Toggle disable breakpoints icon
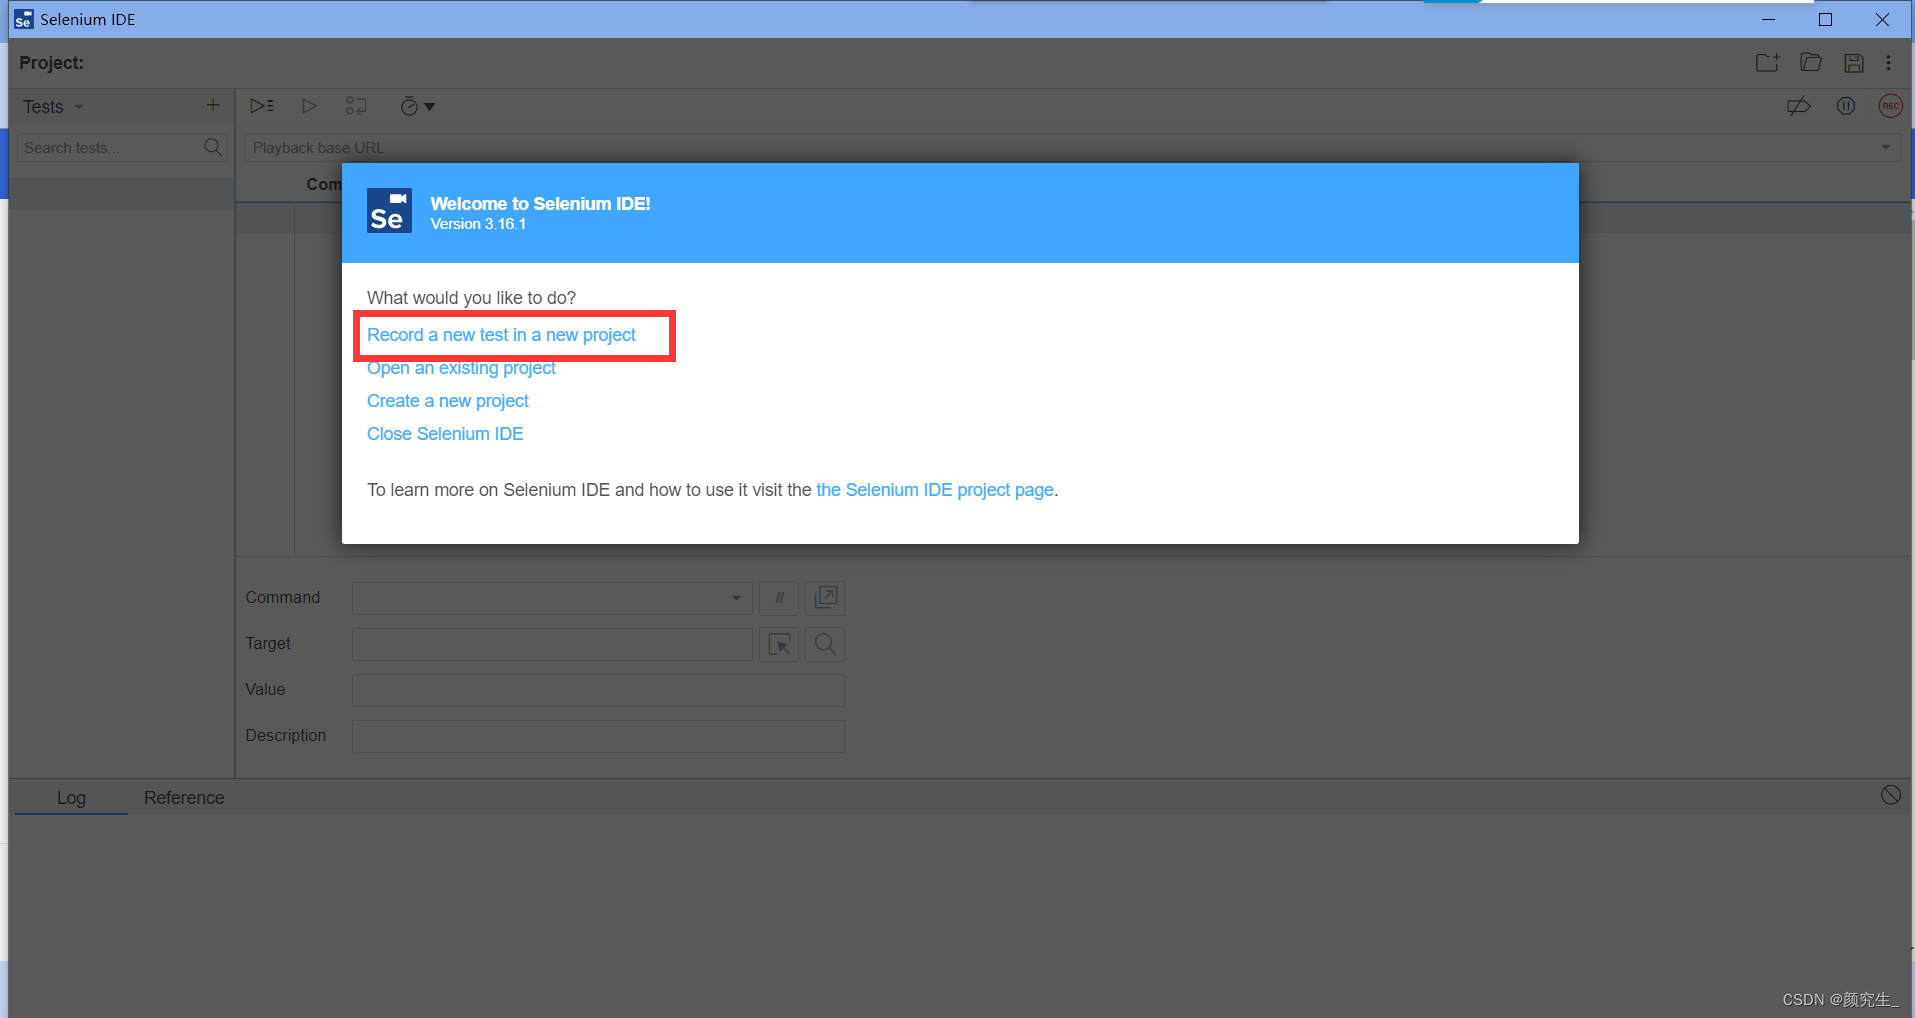 (1799, 106)
